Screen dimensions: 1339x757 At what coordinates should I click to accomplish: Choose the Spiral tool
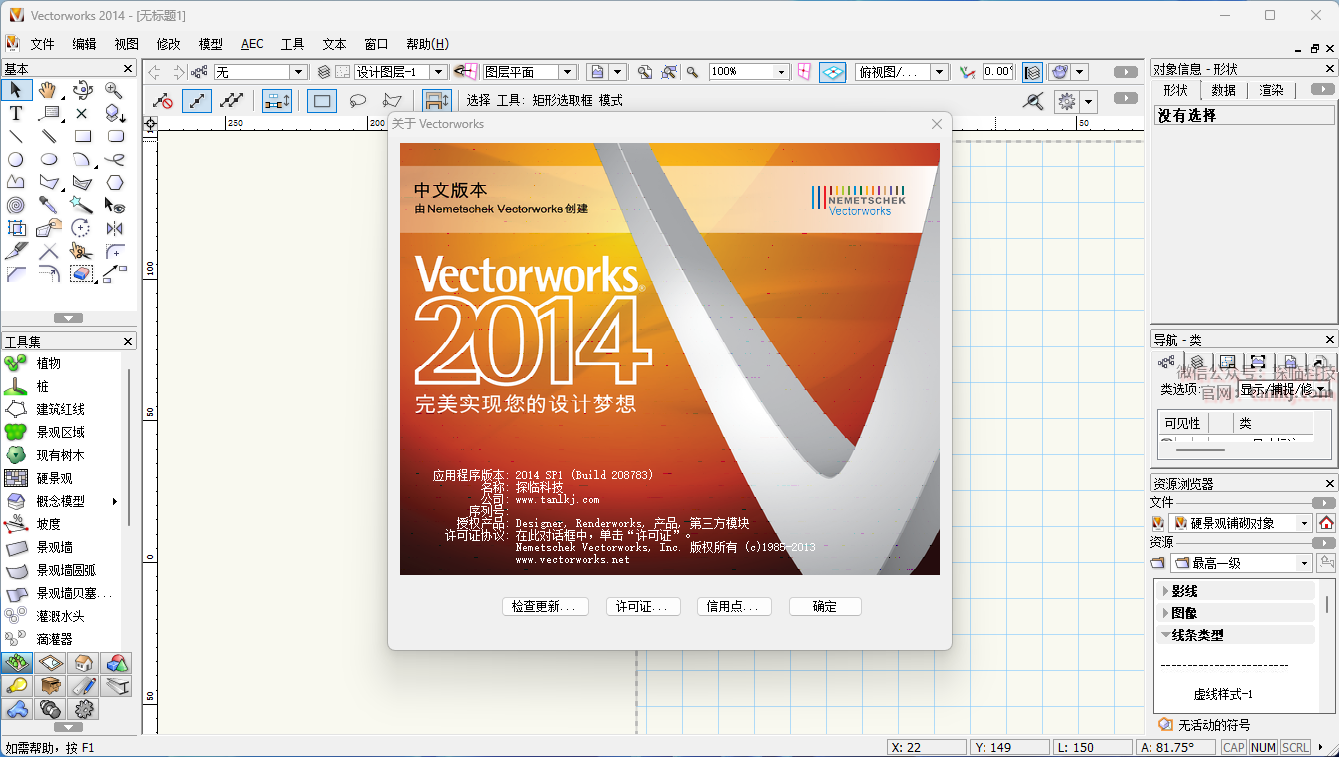[x=16, y=205]
